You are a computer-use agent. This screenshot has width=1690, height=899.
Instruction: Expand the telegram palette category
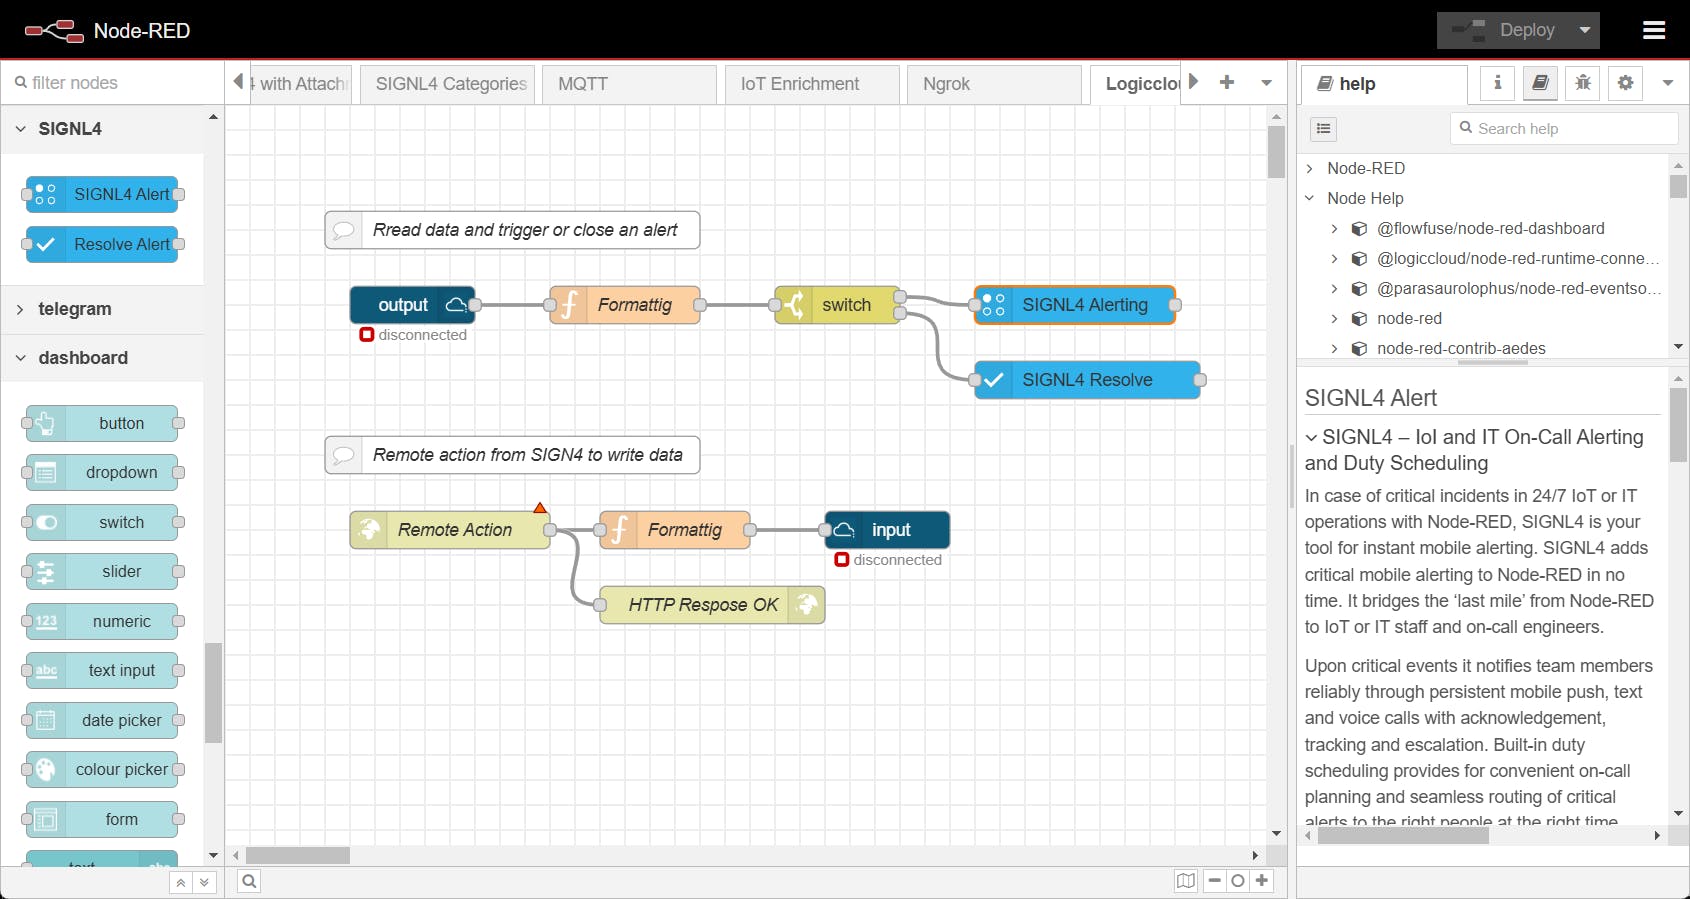pyautogui.click(x=21, y=309)
